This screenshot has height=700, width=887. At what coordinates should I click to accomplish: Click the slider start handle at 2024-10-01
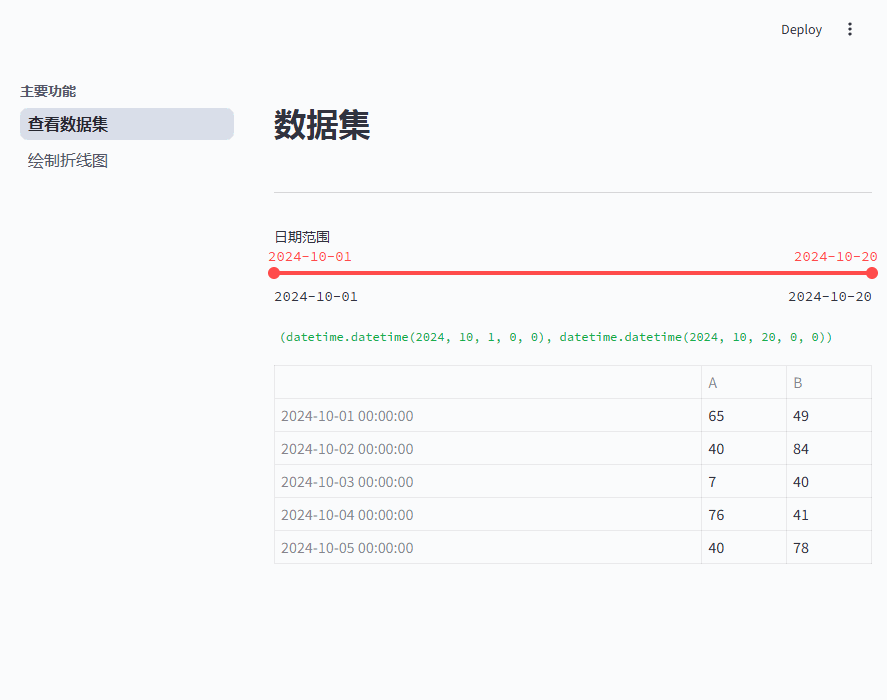click(274, 273)
